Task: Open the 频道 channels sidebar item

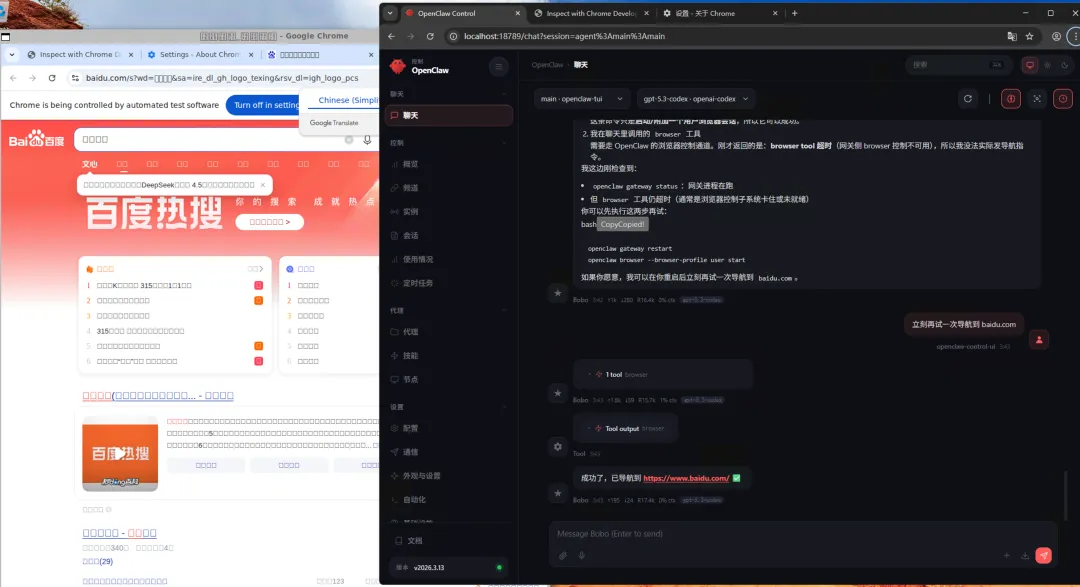Action: click(448, 187)
